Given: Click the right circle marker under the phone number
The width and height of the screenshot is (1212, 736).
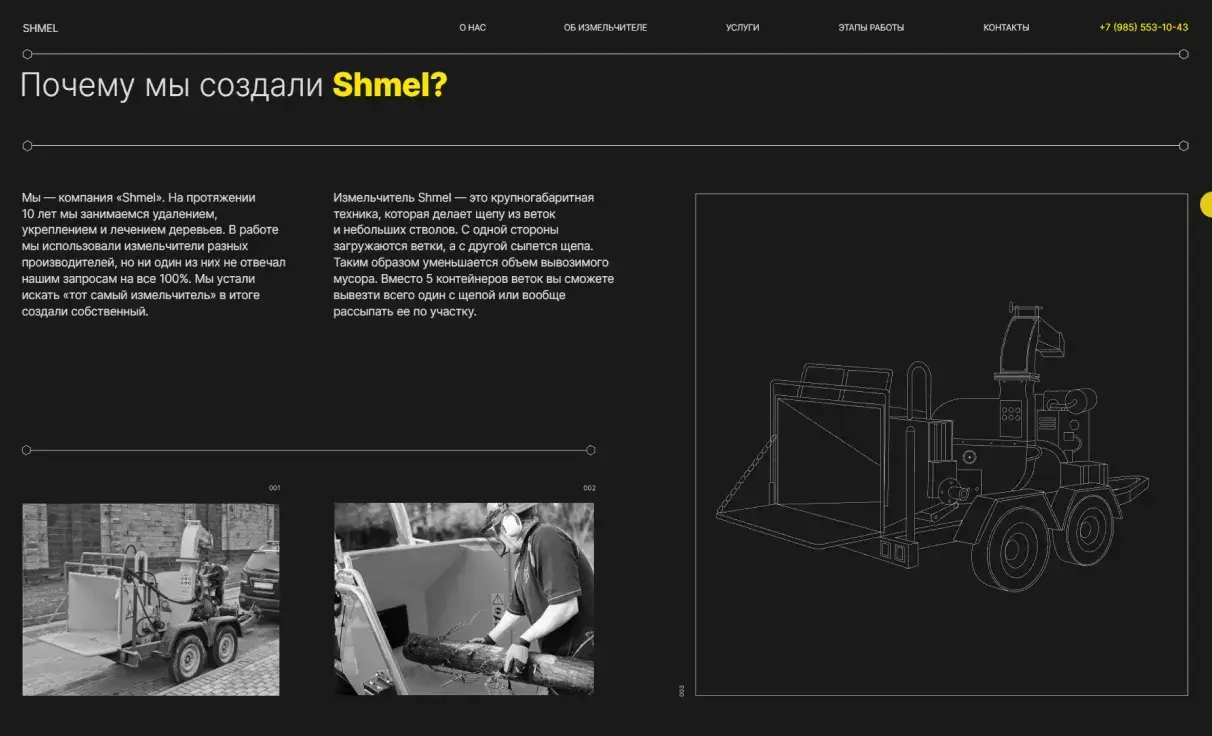Looking at the screenshot, I should tap(1184, 54).
